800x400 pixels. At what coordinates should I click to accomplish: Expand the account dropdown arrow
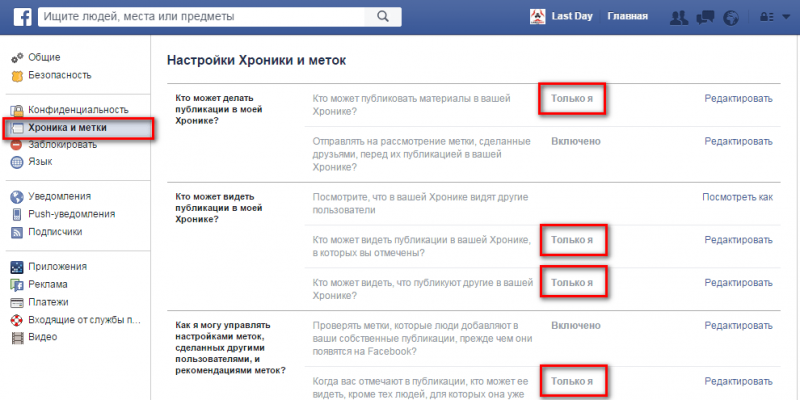click(785, 17)
